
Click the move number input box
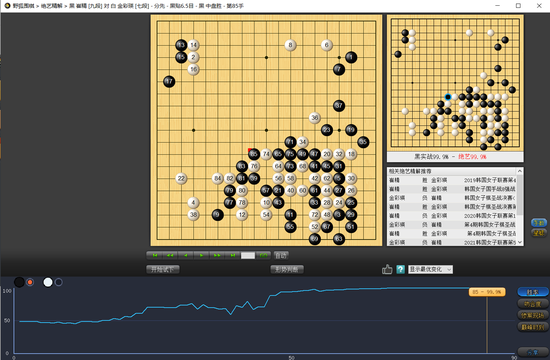click(x=248, y=256)
